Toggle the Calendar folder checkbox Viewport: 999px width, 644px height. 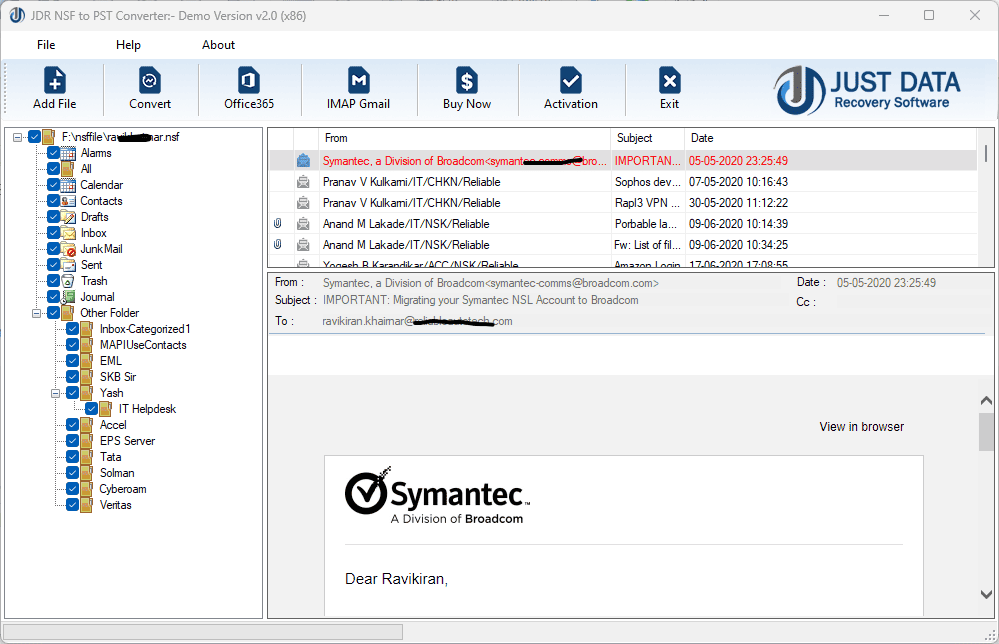pos(54,185)
